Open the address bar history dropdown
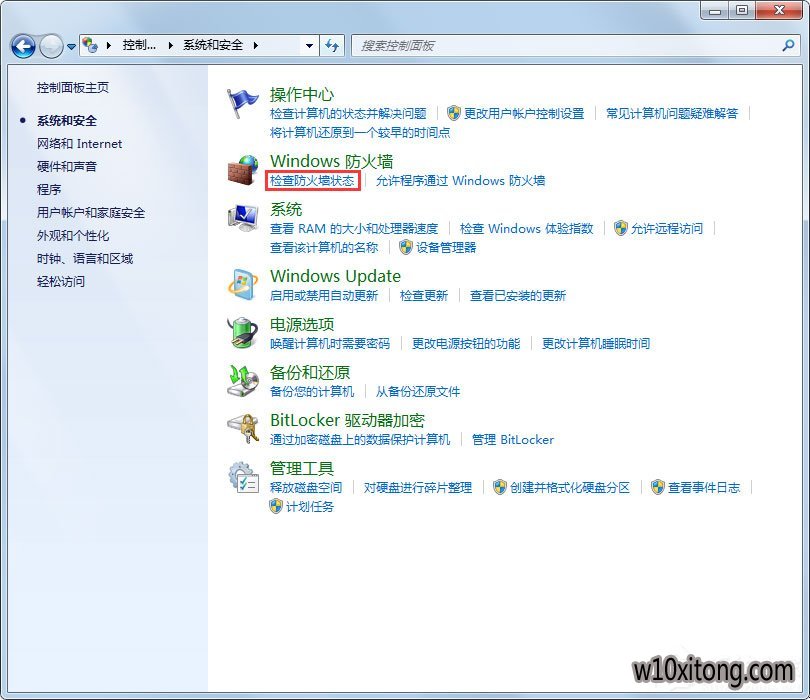This screenshot has width=810, height=700. pyautogui.click(x=309, y=45)
